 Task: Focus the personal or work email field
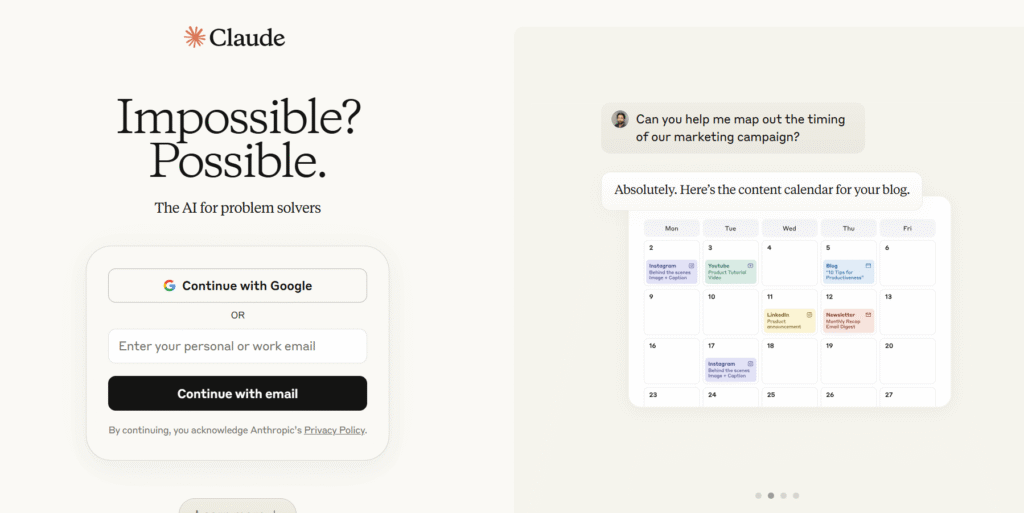click(x=237, y=346)
